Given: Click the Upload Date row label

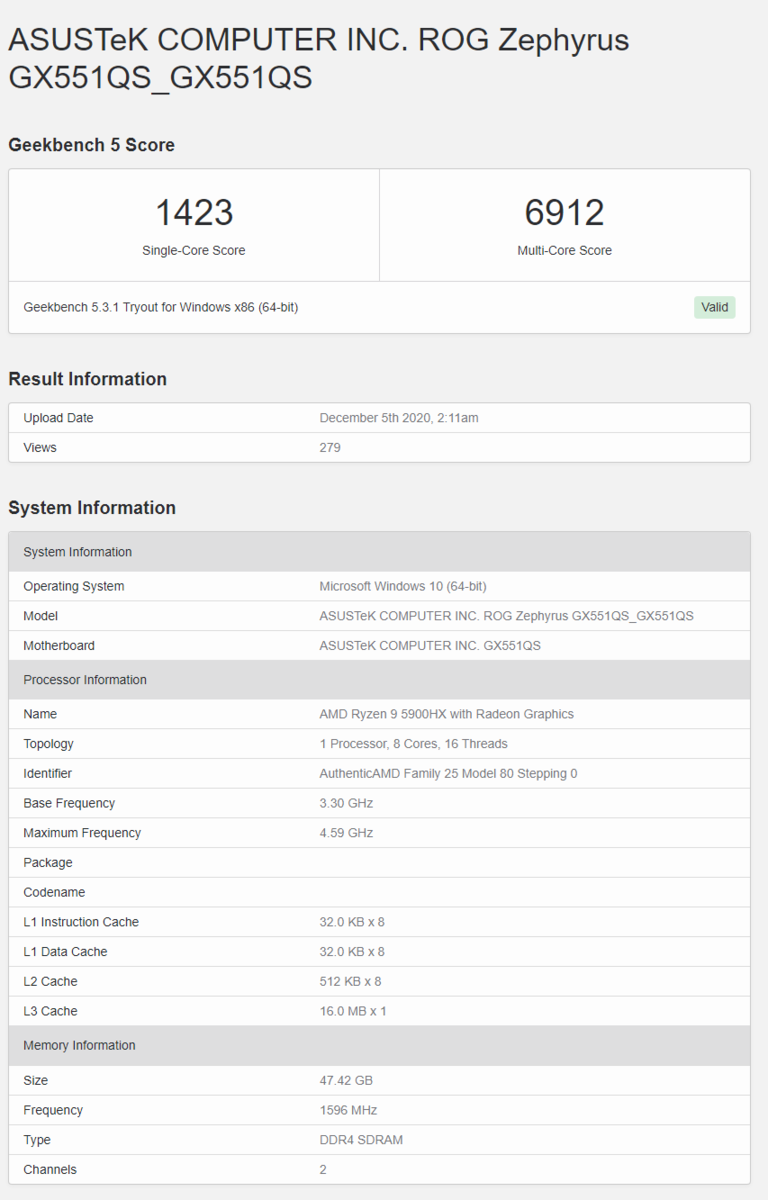Looking at the screenshot, I should click(x=58, y=418).
